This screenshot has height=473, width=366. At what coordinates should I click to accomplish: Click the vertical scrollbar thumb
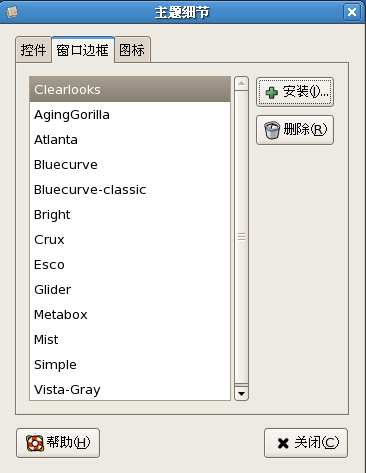241,237
